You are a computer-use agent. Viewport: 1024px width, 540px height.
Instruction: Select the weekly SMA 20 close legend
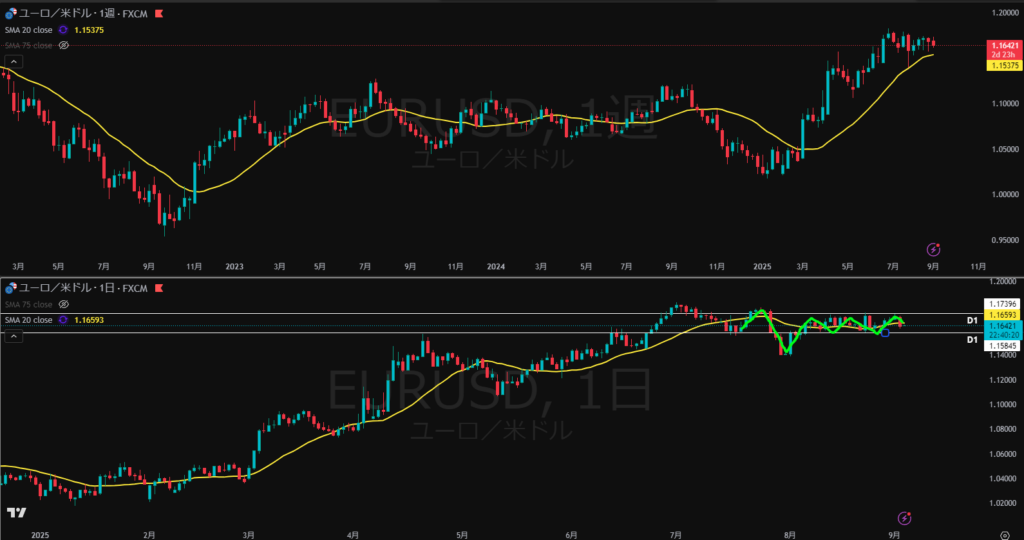coord(29,29)
